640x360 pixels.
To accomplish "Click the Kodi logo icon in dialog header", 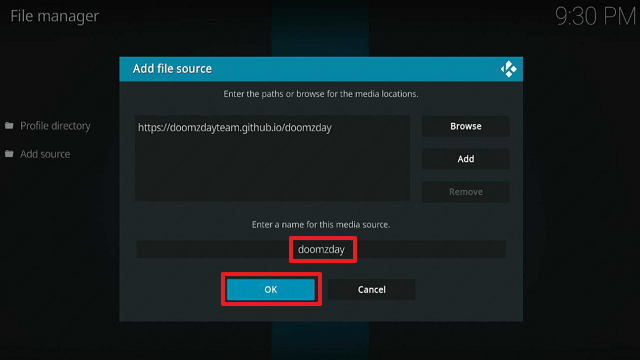I will (509, 69).
